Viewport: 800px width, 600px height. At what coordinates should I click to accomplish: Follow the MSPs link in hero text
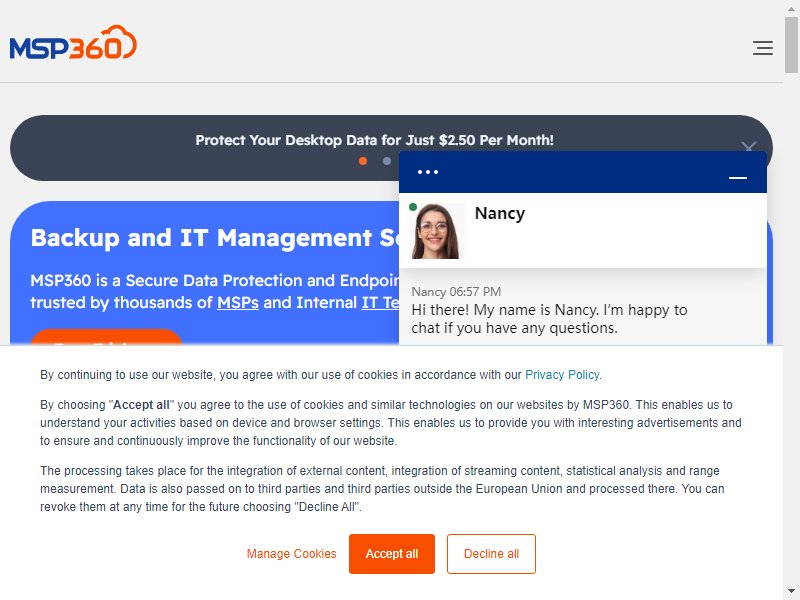coord(238,303)
